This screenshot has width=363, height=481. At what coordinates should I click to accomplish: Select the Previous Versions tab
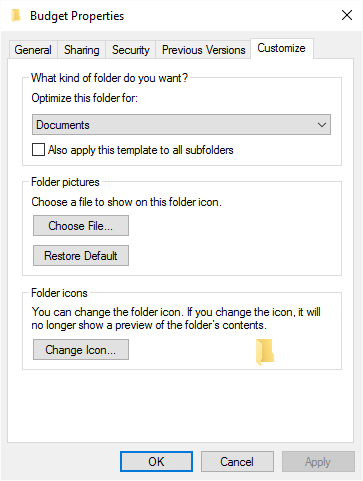(x=203, y=50)
